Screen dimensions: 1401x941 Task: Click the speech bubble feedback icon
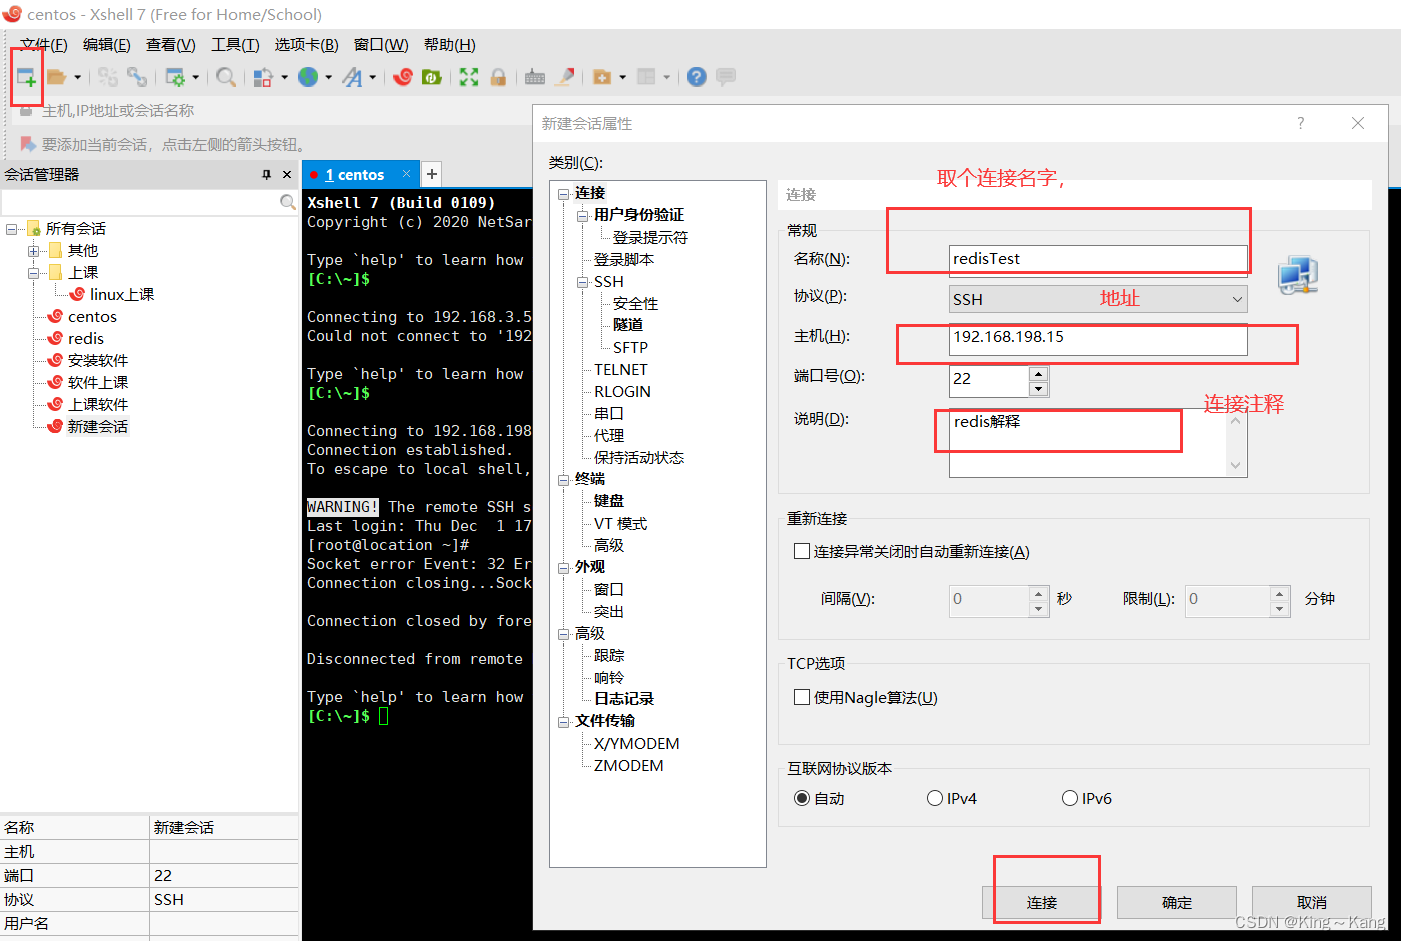click(726, 77)
